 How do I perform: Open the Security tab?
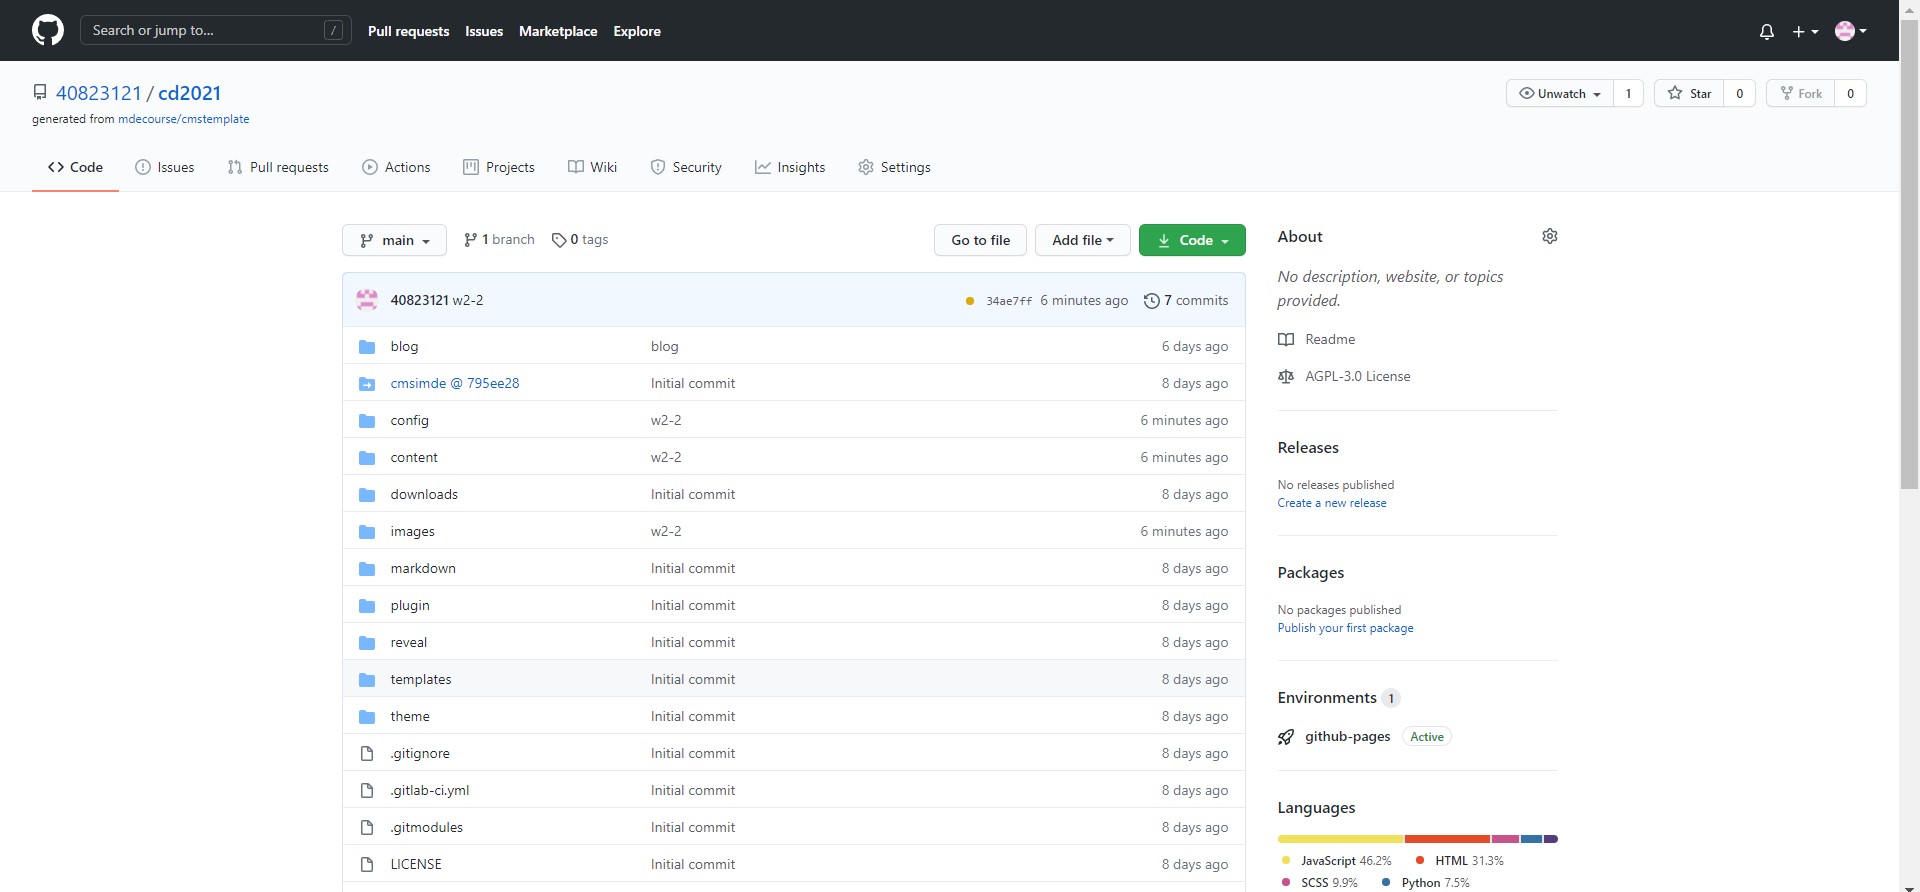686,167
